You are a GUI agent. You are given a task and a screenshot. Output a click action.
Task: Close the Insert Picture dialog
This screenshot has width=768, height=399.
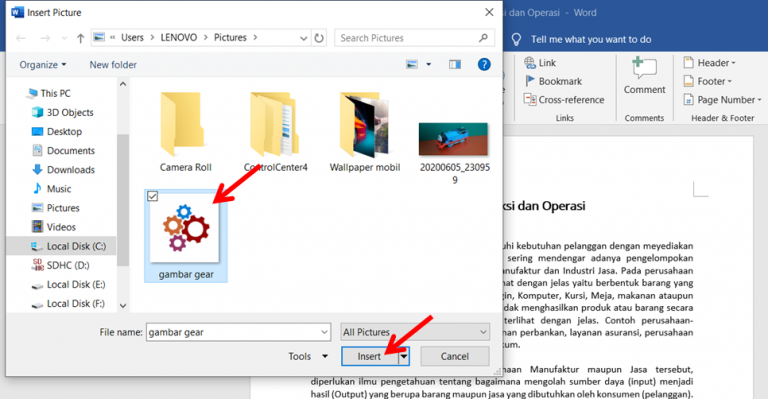(x=489, y=12)
